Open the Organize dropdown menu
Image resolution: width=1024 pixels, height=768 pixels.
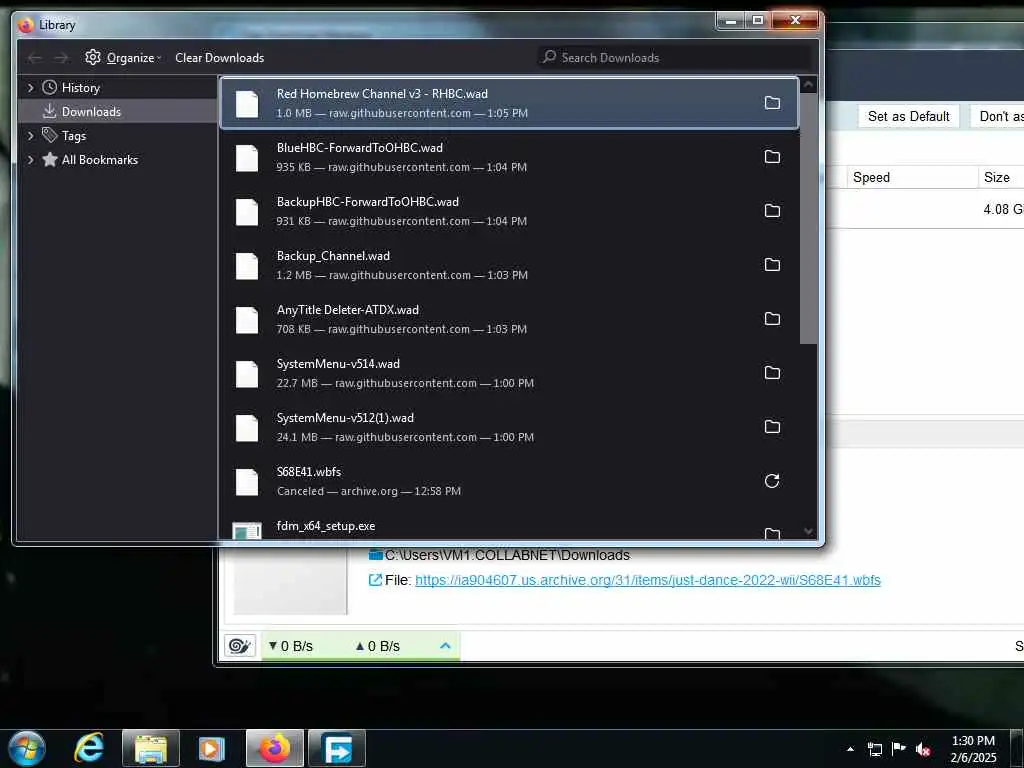pos(123,57)
